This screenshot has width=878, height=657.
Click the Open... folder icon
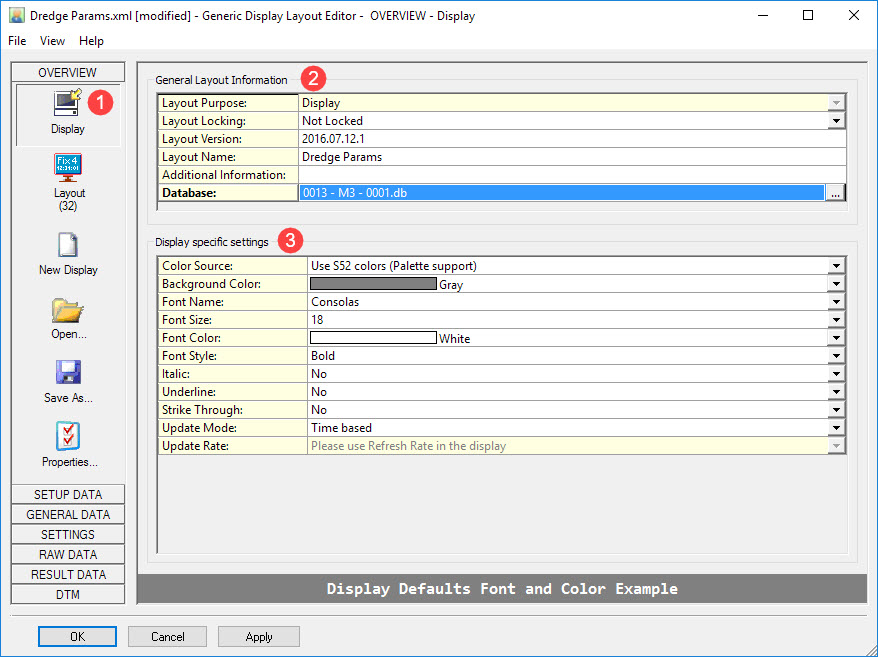click(68, 310)
